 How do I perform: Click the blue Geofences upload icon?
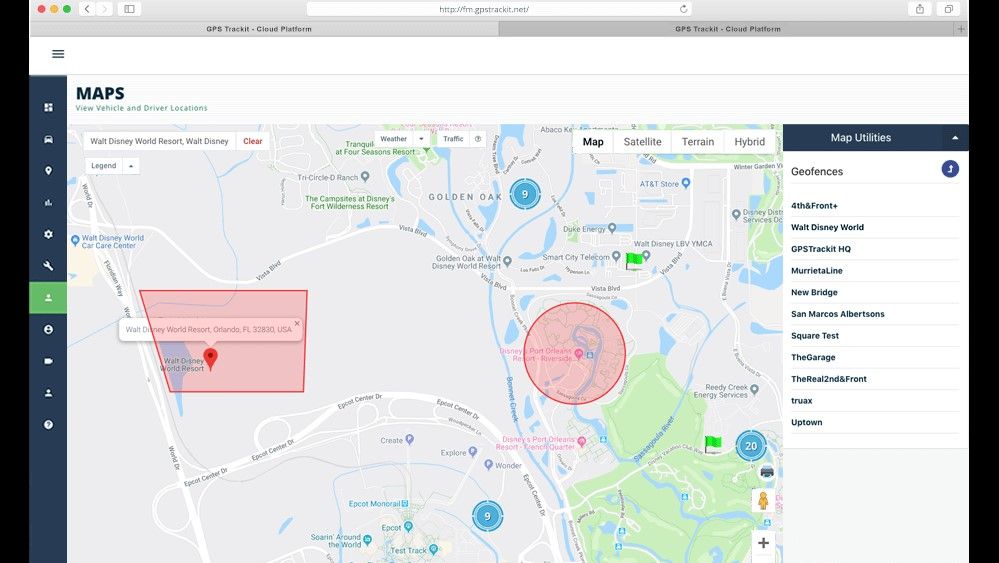950,169
